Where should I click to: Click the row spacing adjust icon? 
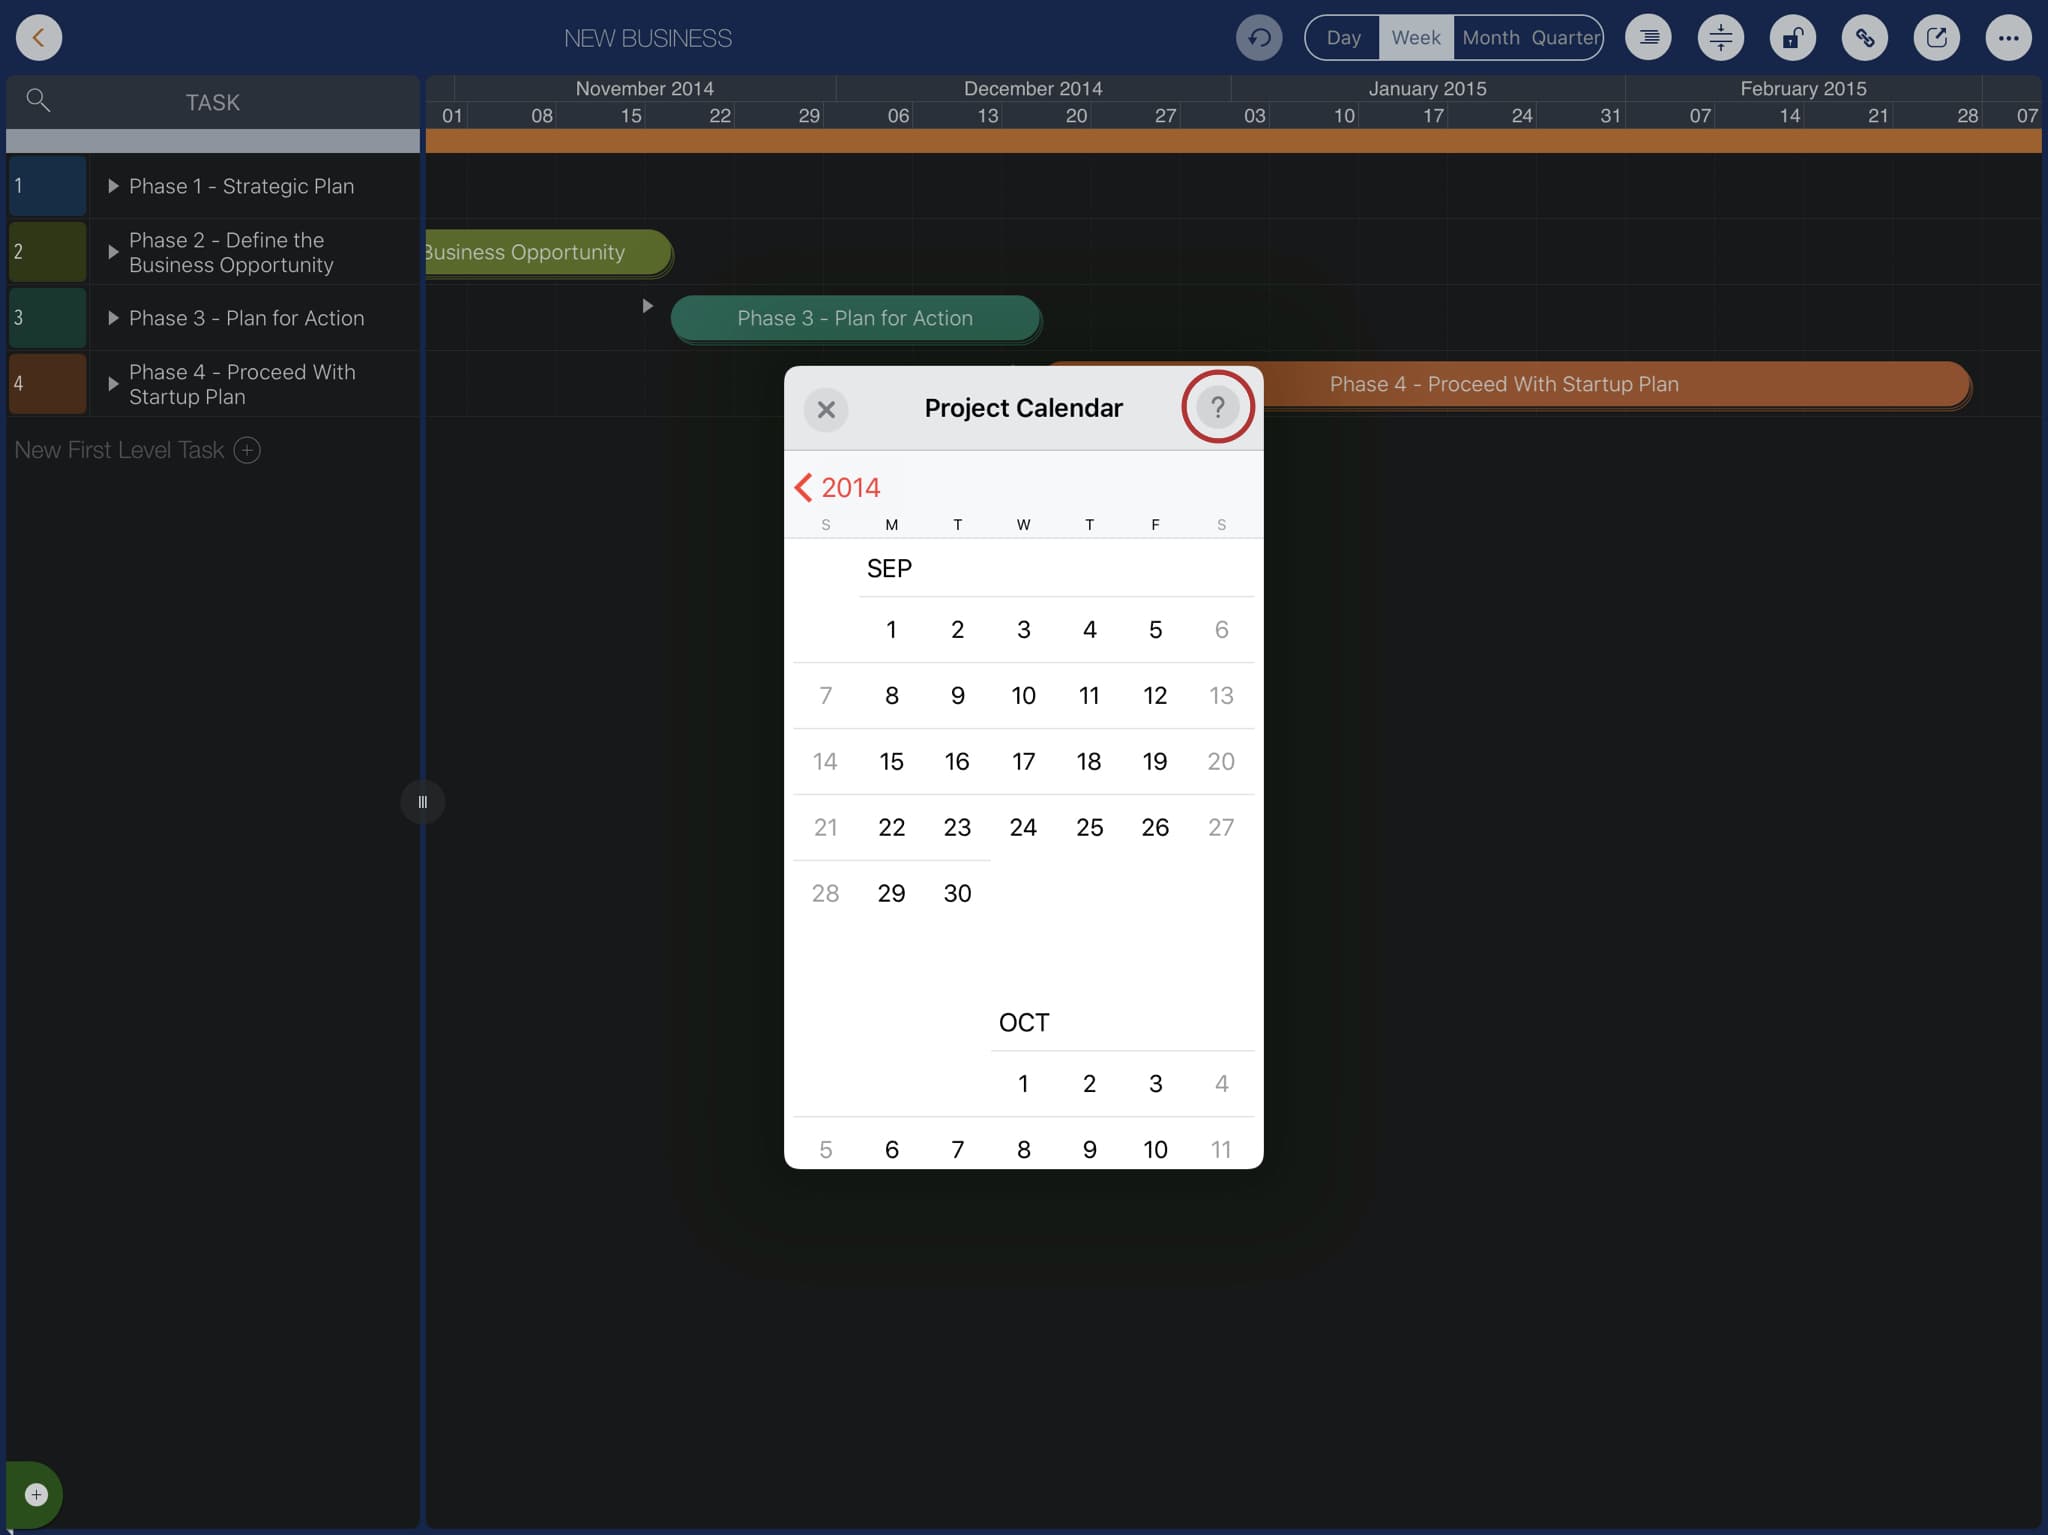pyautogui.click(x=1721, y=38)
